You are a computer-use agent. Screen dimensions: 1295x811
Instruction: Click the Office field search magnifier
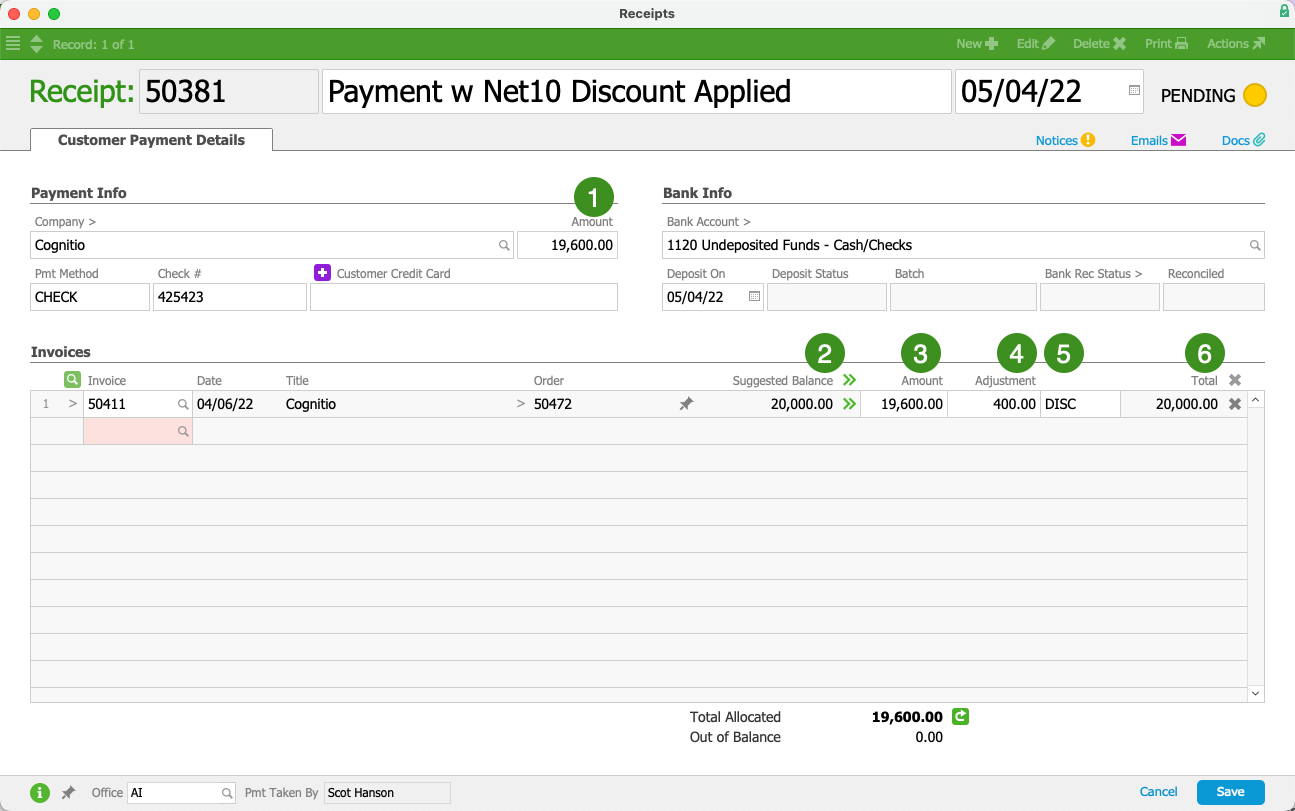(x=227, y=793)
